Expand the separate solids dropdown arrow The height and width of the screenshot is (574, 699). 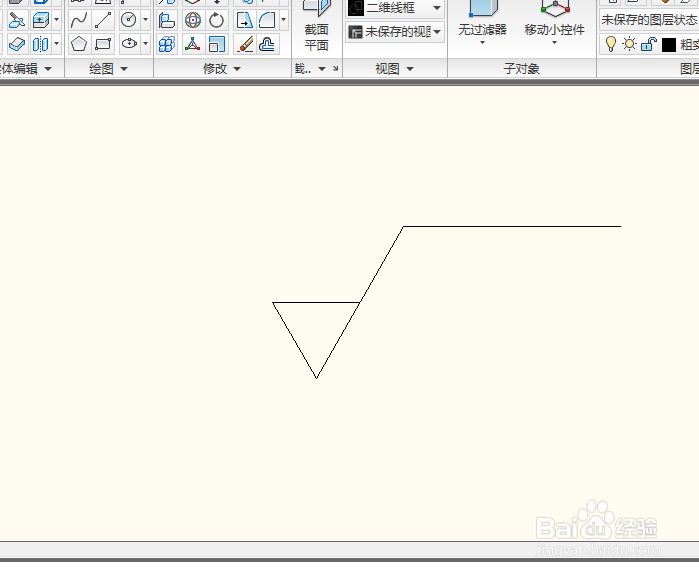[57, 44]
